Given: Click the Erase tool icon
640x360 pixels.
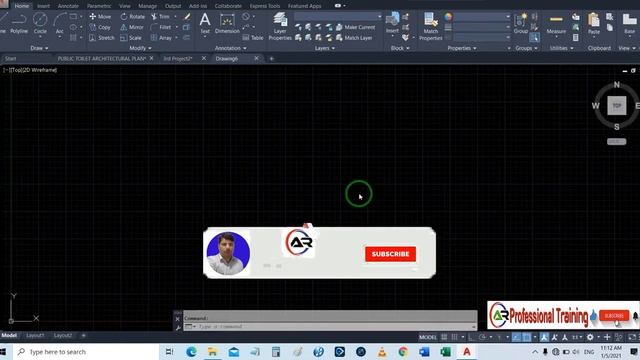Looking at the screenshot, I should pos(187,17).
